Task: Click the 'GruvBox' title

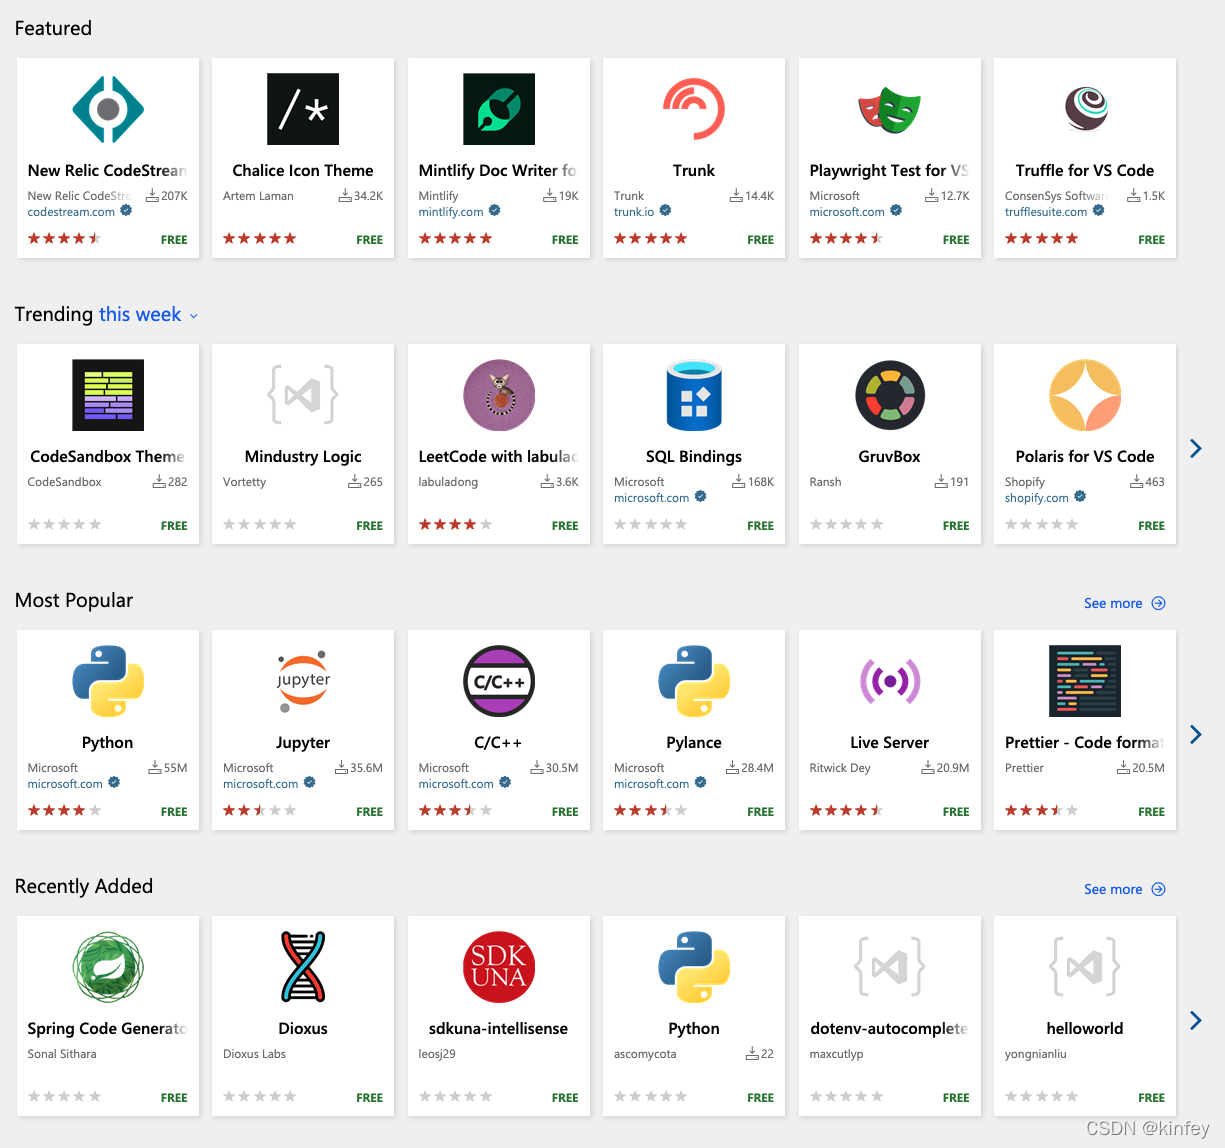Action: [889, 456]
